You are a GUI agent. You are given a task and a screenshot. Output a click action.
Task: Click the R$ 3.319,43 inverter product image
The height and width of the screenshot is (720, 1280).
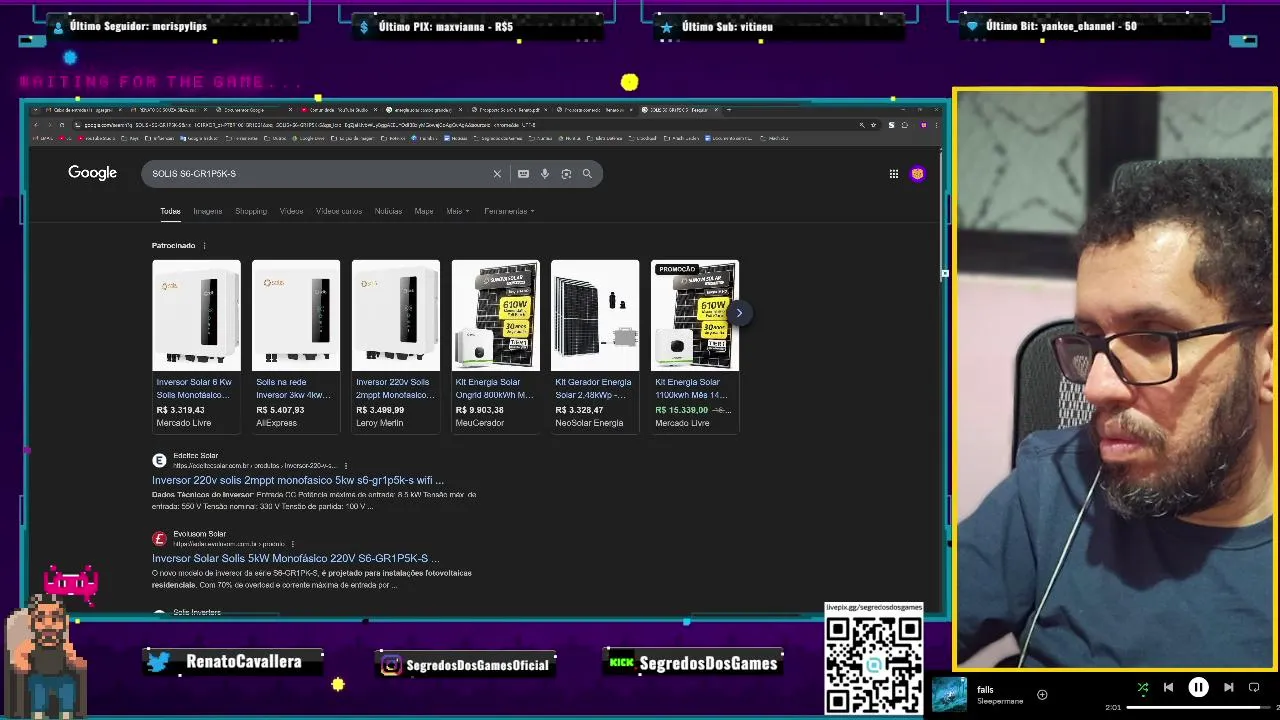pyautogui.click(x=196, y=315)
